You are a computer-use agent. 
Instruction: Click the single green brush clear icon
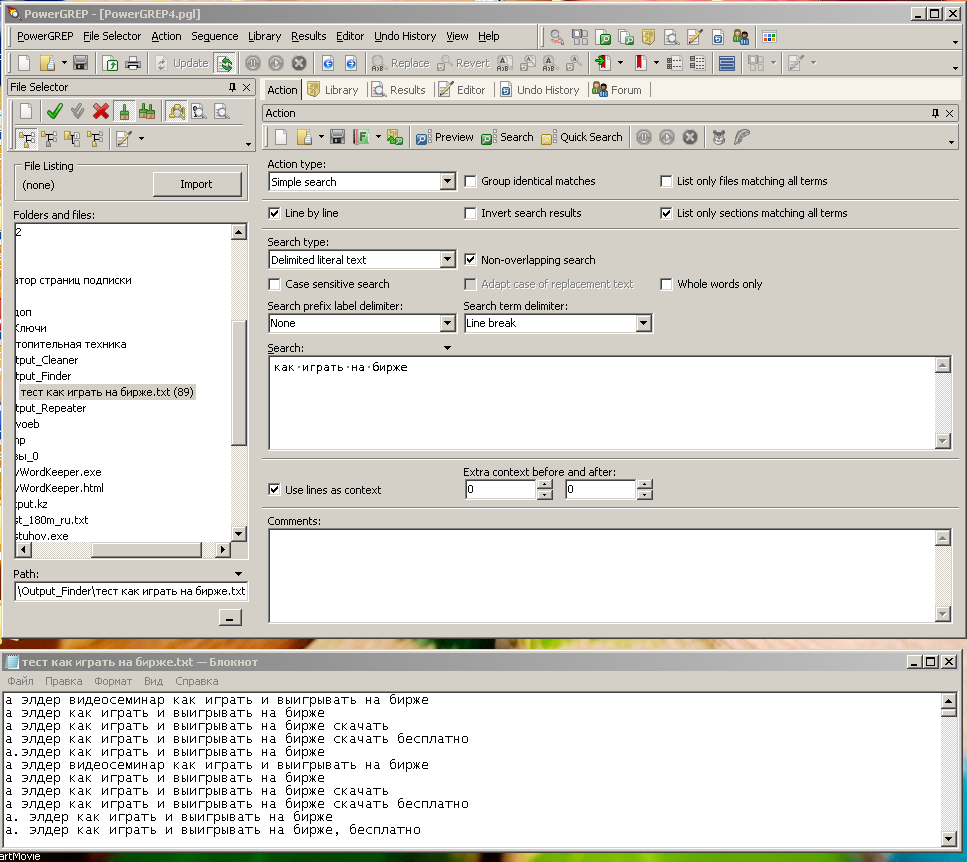coord(124,111)
